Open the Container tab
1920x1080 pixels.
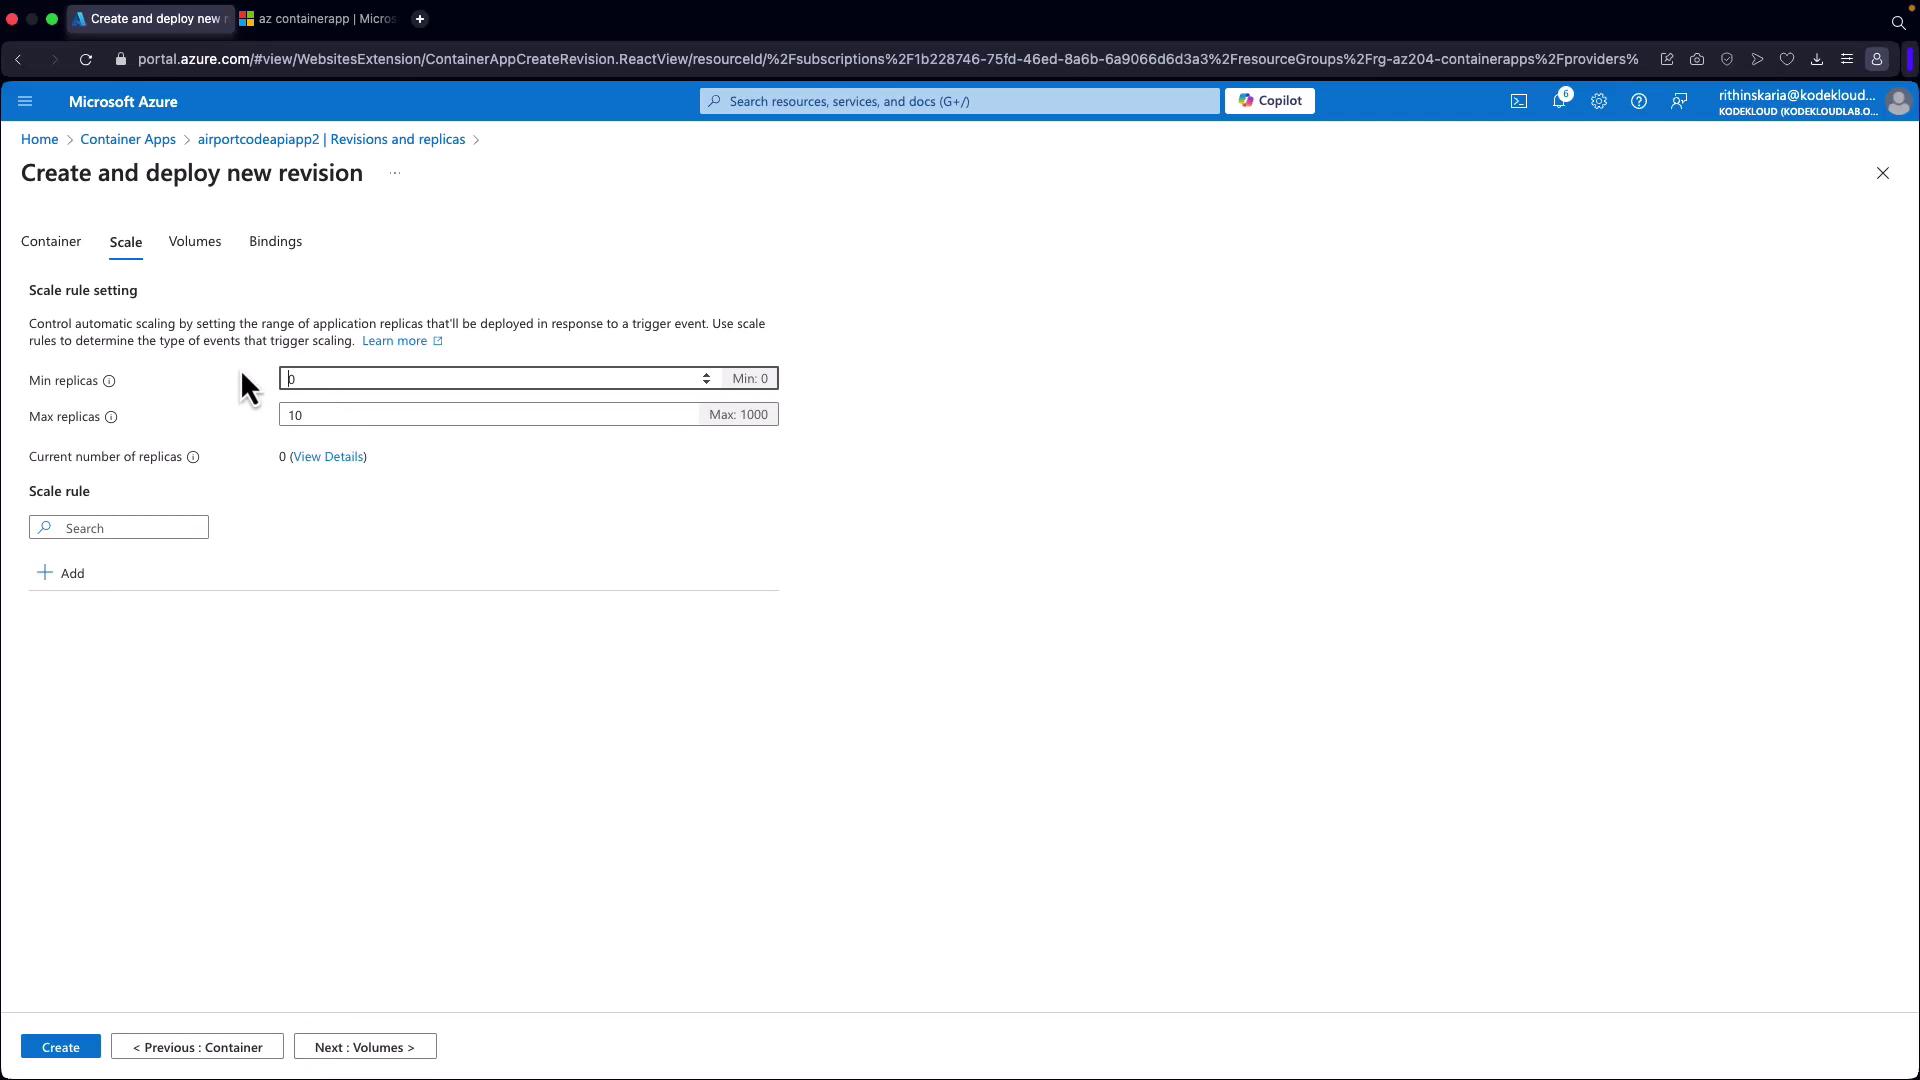51,241
